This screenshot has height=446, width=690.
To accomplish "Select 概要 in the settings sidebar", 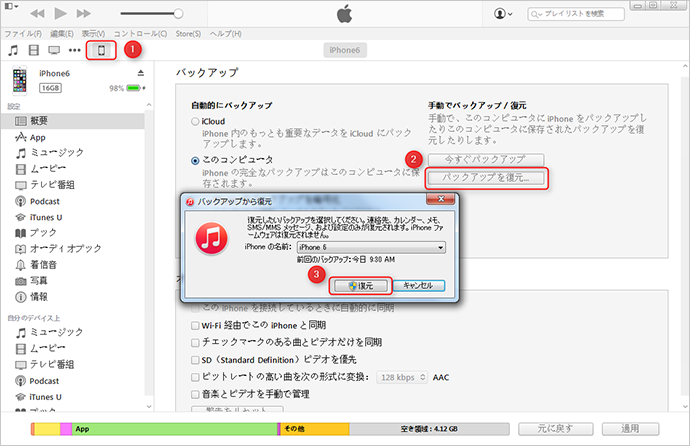I will click(73, 121).
